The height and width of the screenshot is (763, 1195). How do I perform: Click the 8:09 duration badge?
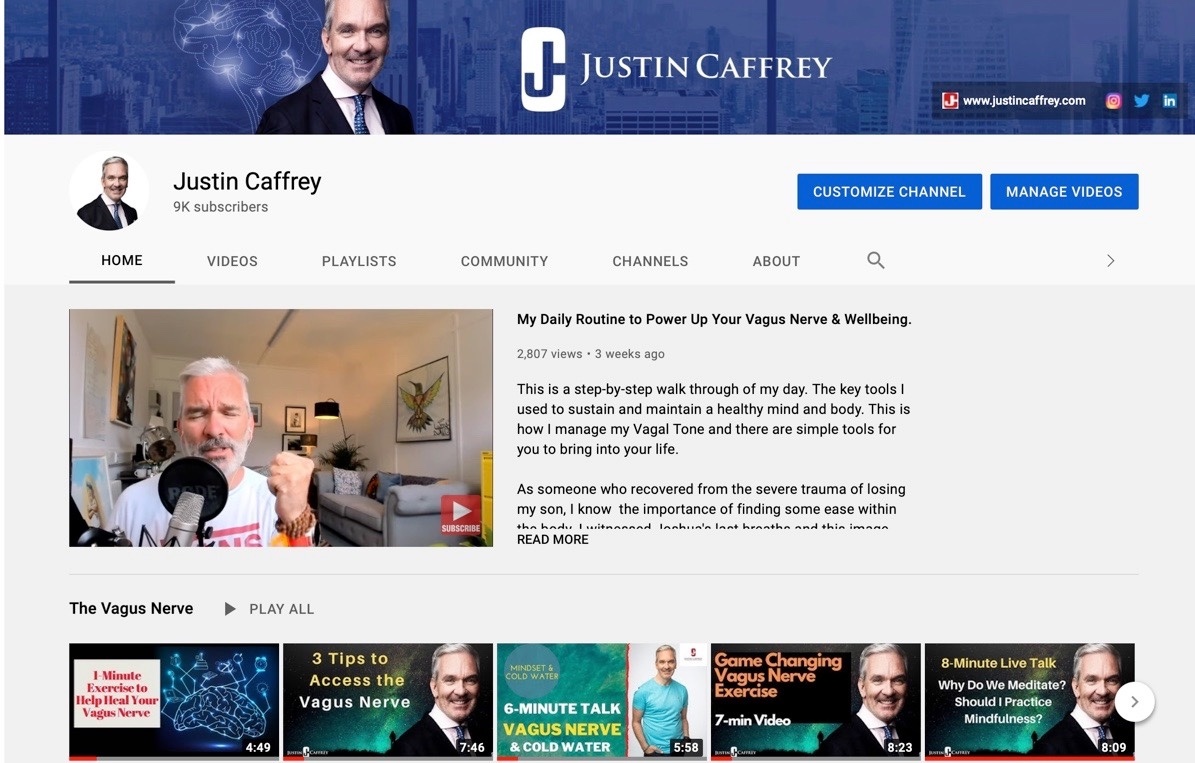[1113, 748]
